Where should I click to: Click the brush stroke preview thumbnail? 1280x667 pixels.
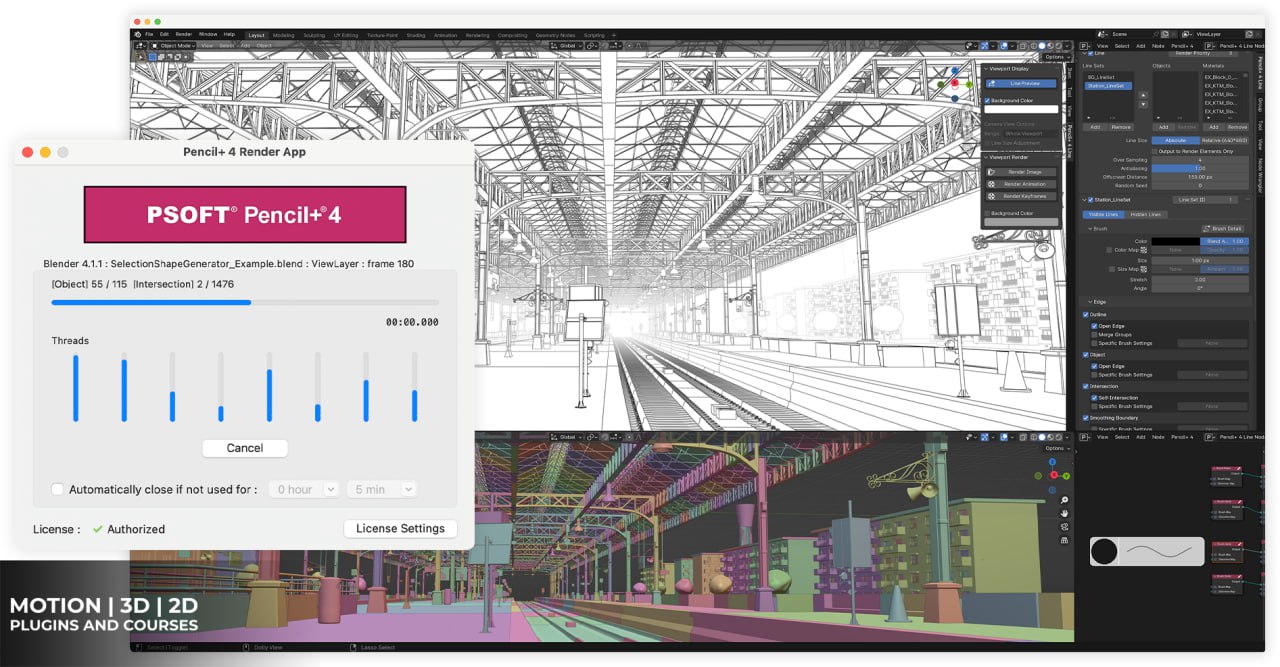pyautogui.click(x=1147, y=552)
